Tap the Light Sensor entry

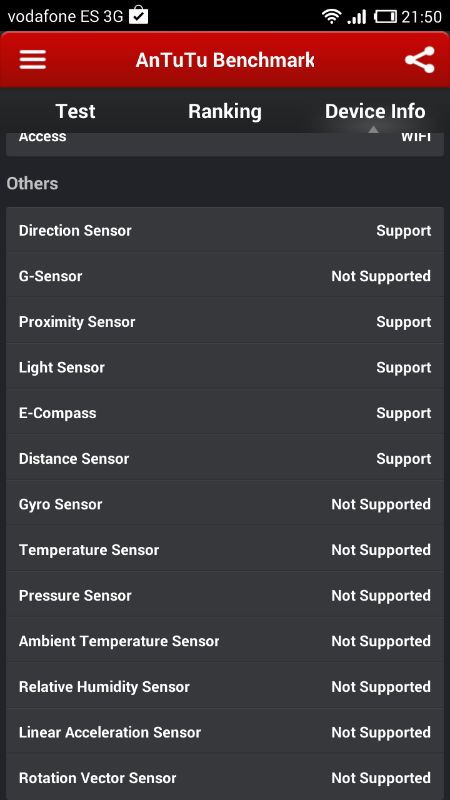[x=225, y=367]
